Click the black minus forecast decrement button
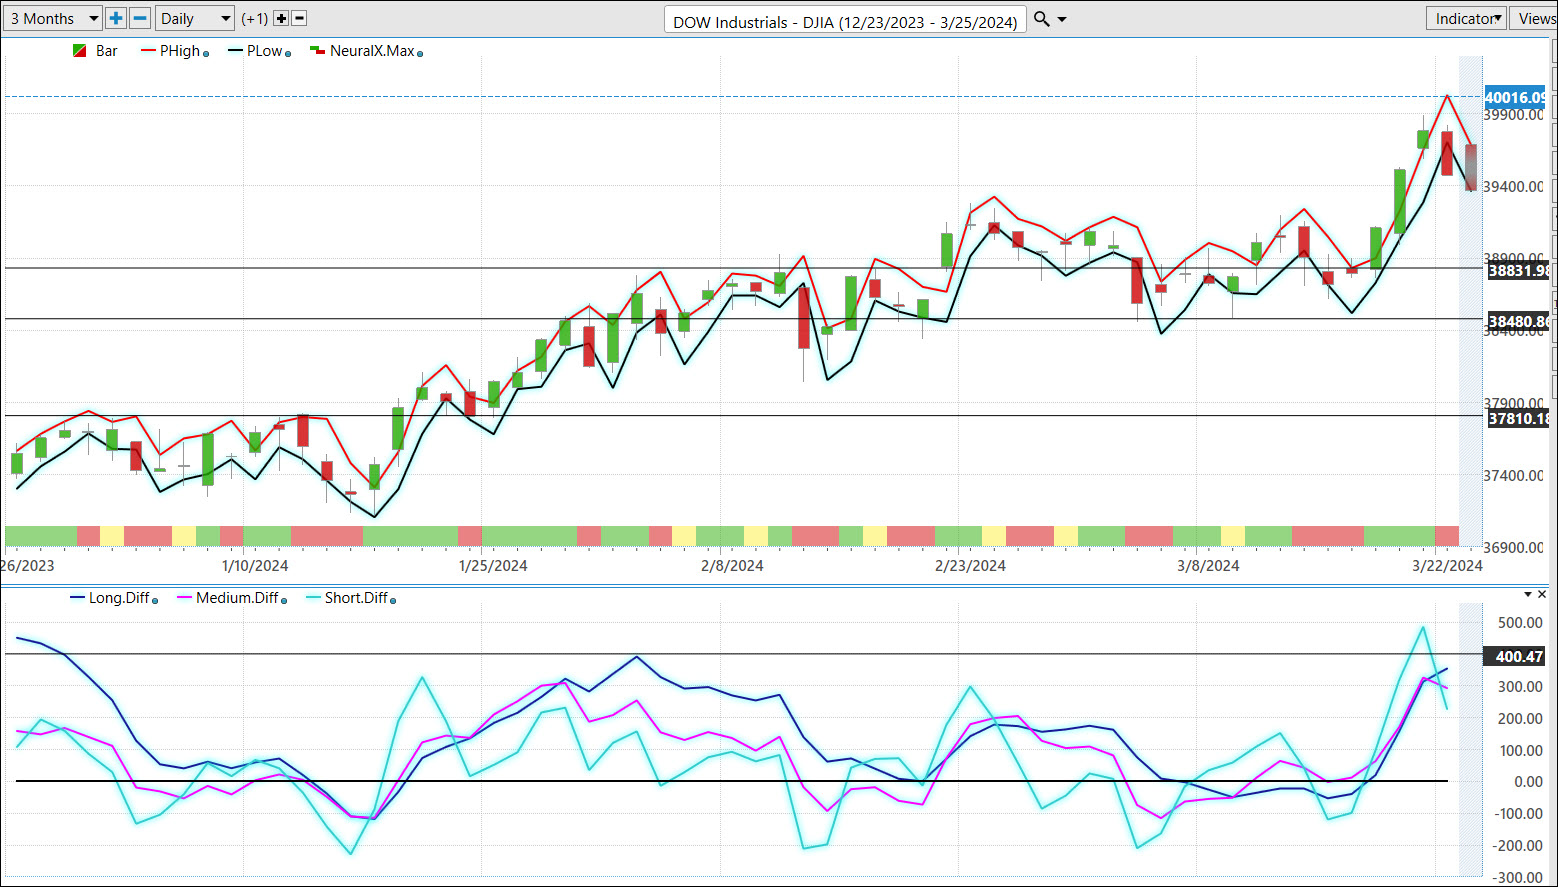1558x887 pixels. (x=299, y=19)
